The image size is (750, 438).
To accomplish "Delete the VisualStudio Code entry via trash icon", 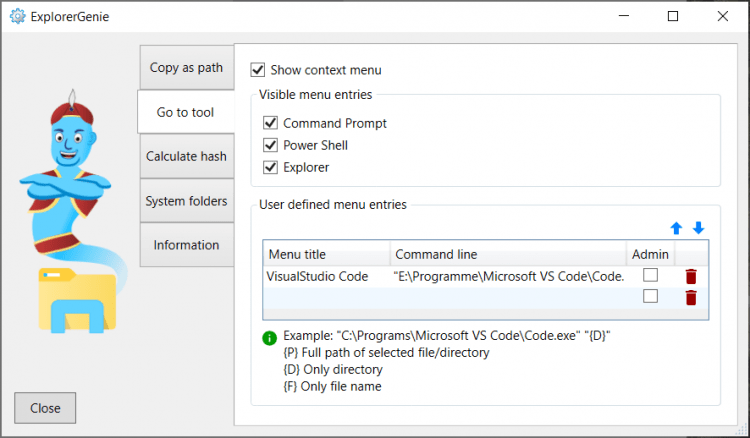I will click(x=691, y=276).
